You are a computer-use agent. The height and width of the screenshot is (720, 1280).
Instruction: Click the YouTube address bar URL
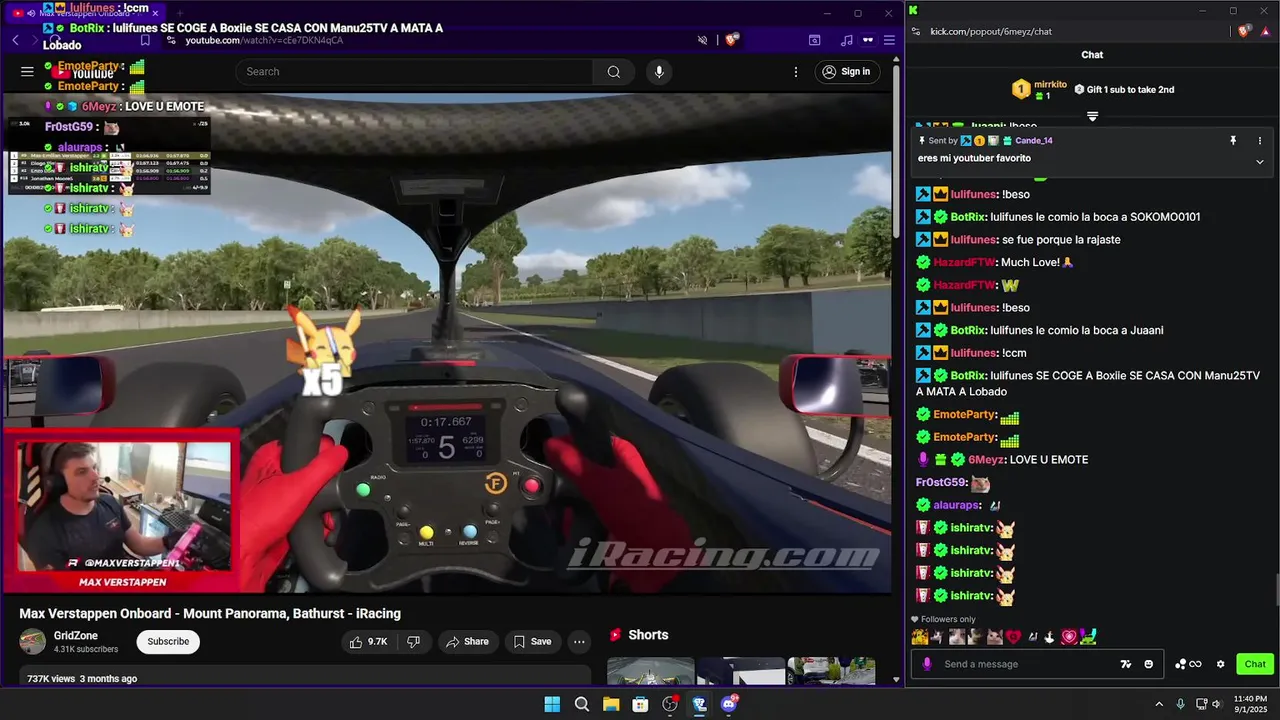point(264,40)
